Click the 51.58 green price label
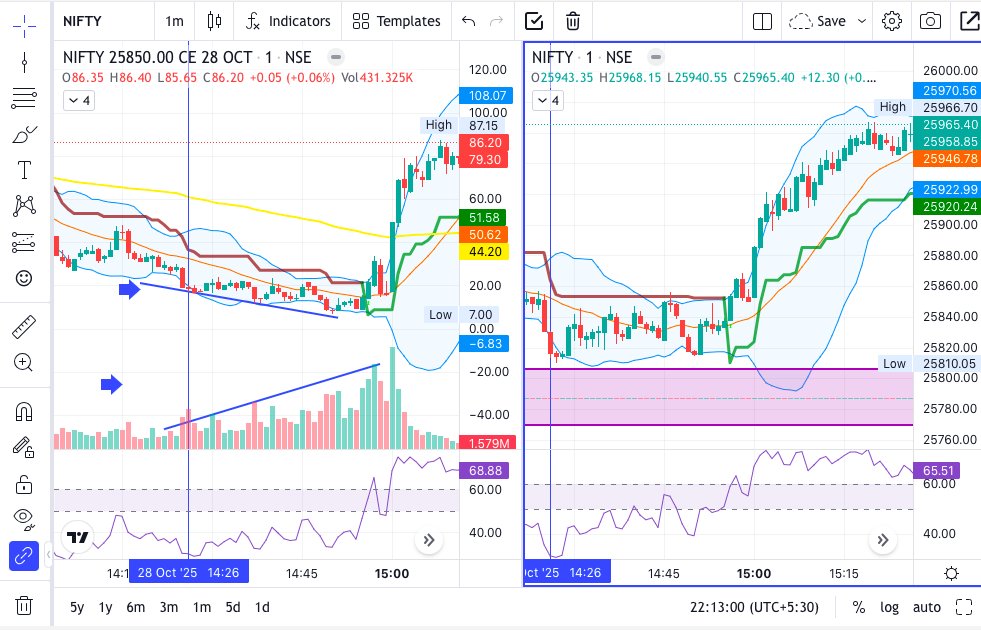 pyautogui.click(x=484, y=218)
